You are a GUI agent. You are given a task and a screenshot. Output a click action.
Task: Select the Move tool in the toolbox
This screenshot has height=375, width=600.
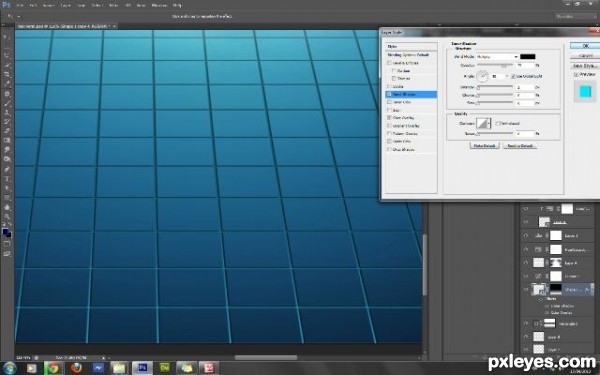click(x=7, y=37)
